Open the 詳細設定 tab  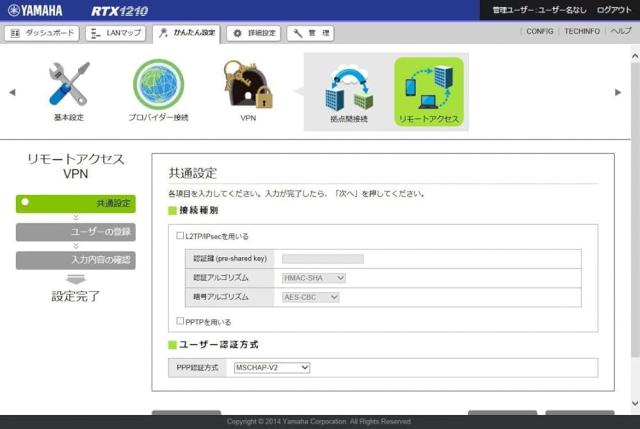point(253,33)
